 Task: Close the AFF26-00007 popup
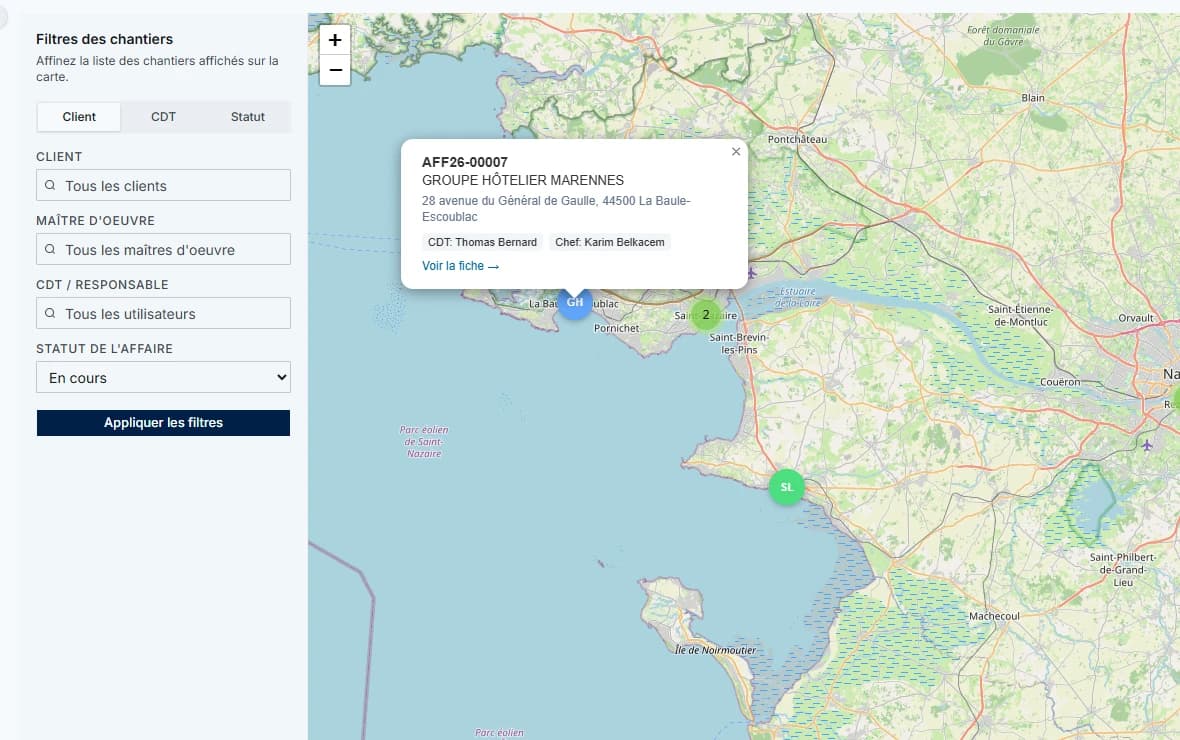click(736, 151)
